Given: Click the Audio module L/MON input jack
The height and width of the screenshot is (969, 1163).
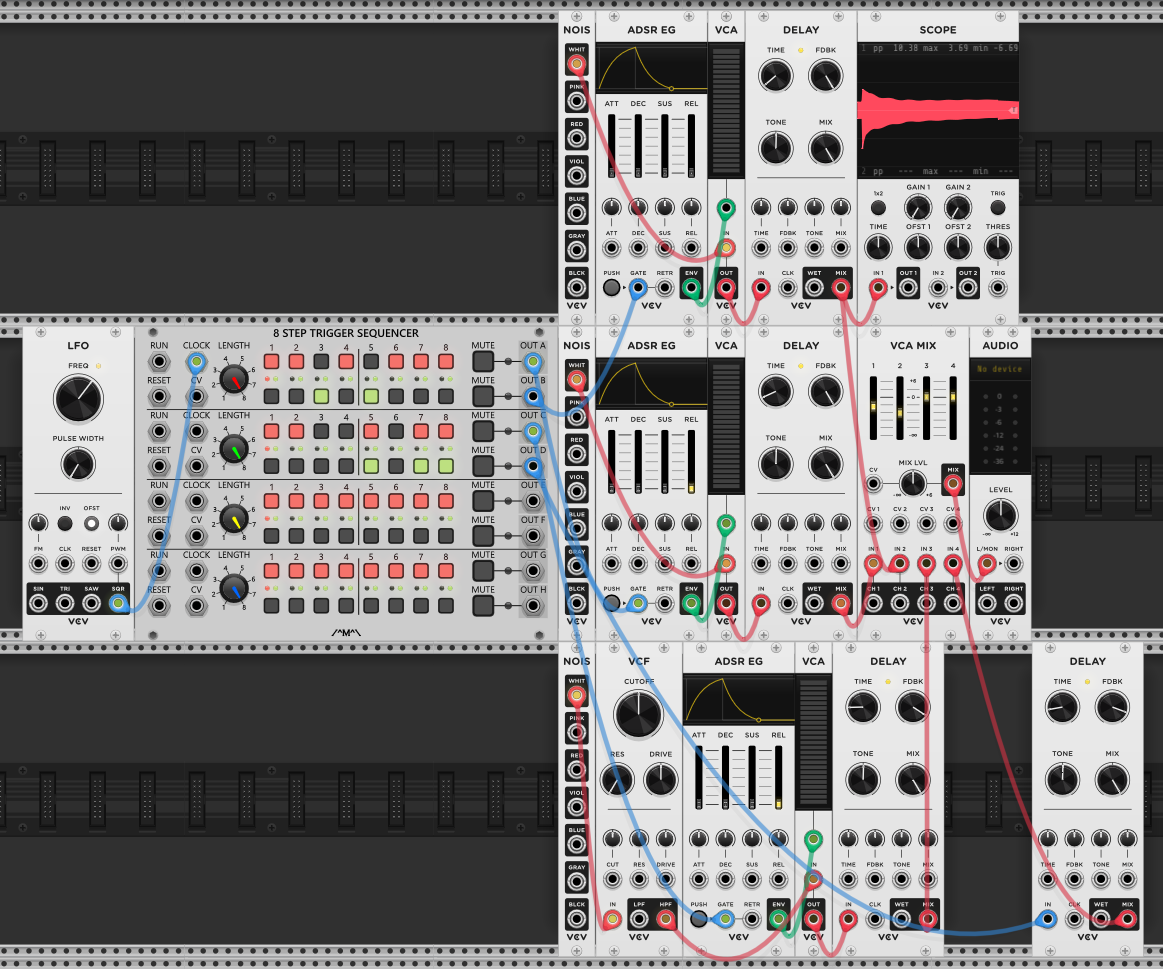Looking at the screenshot, I should [x=987, y=564].
